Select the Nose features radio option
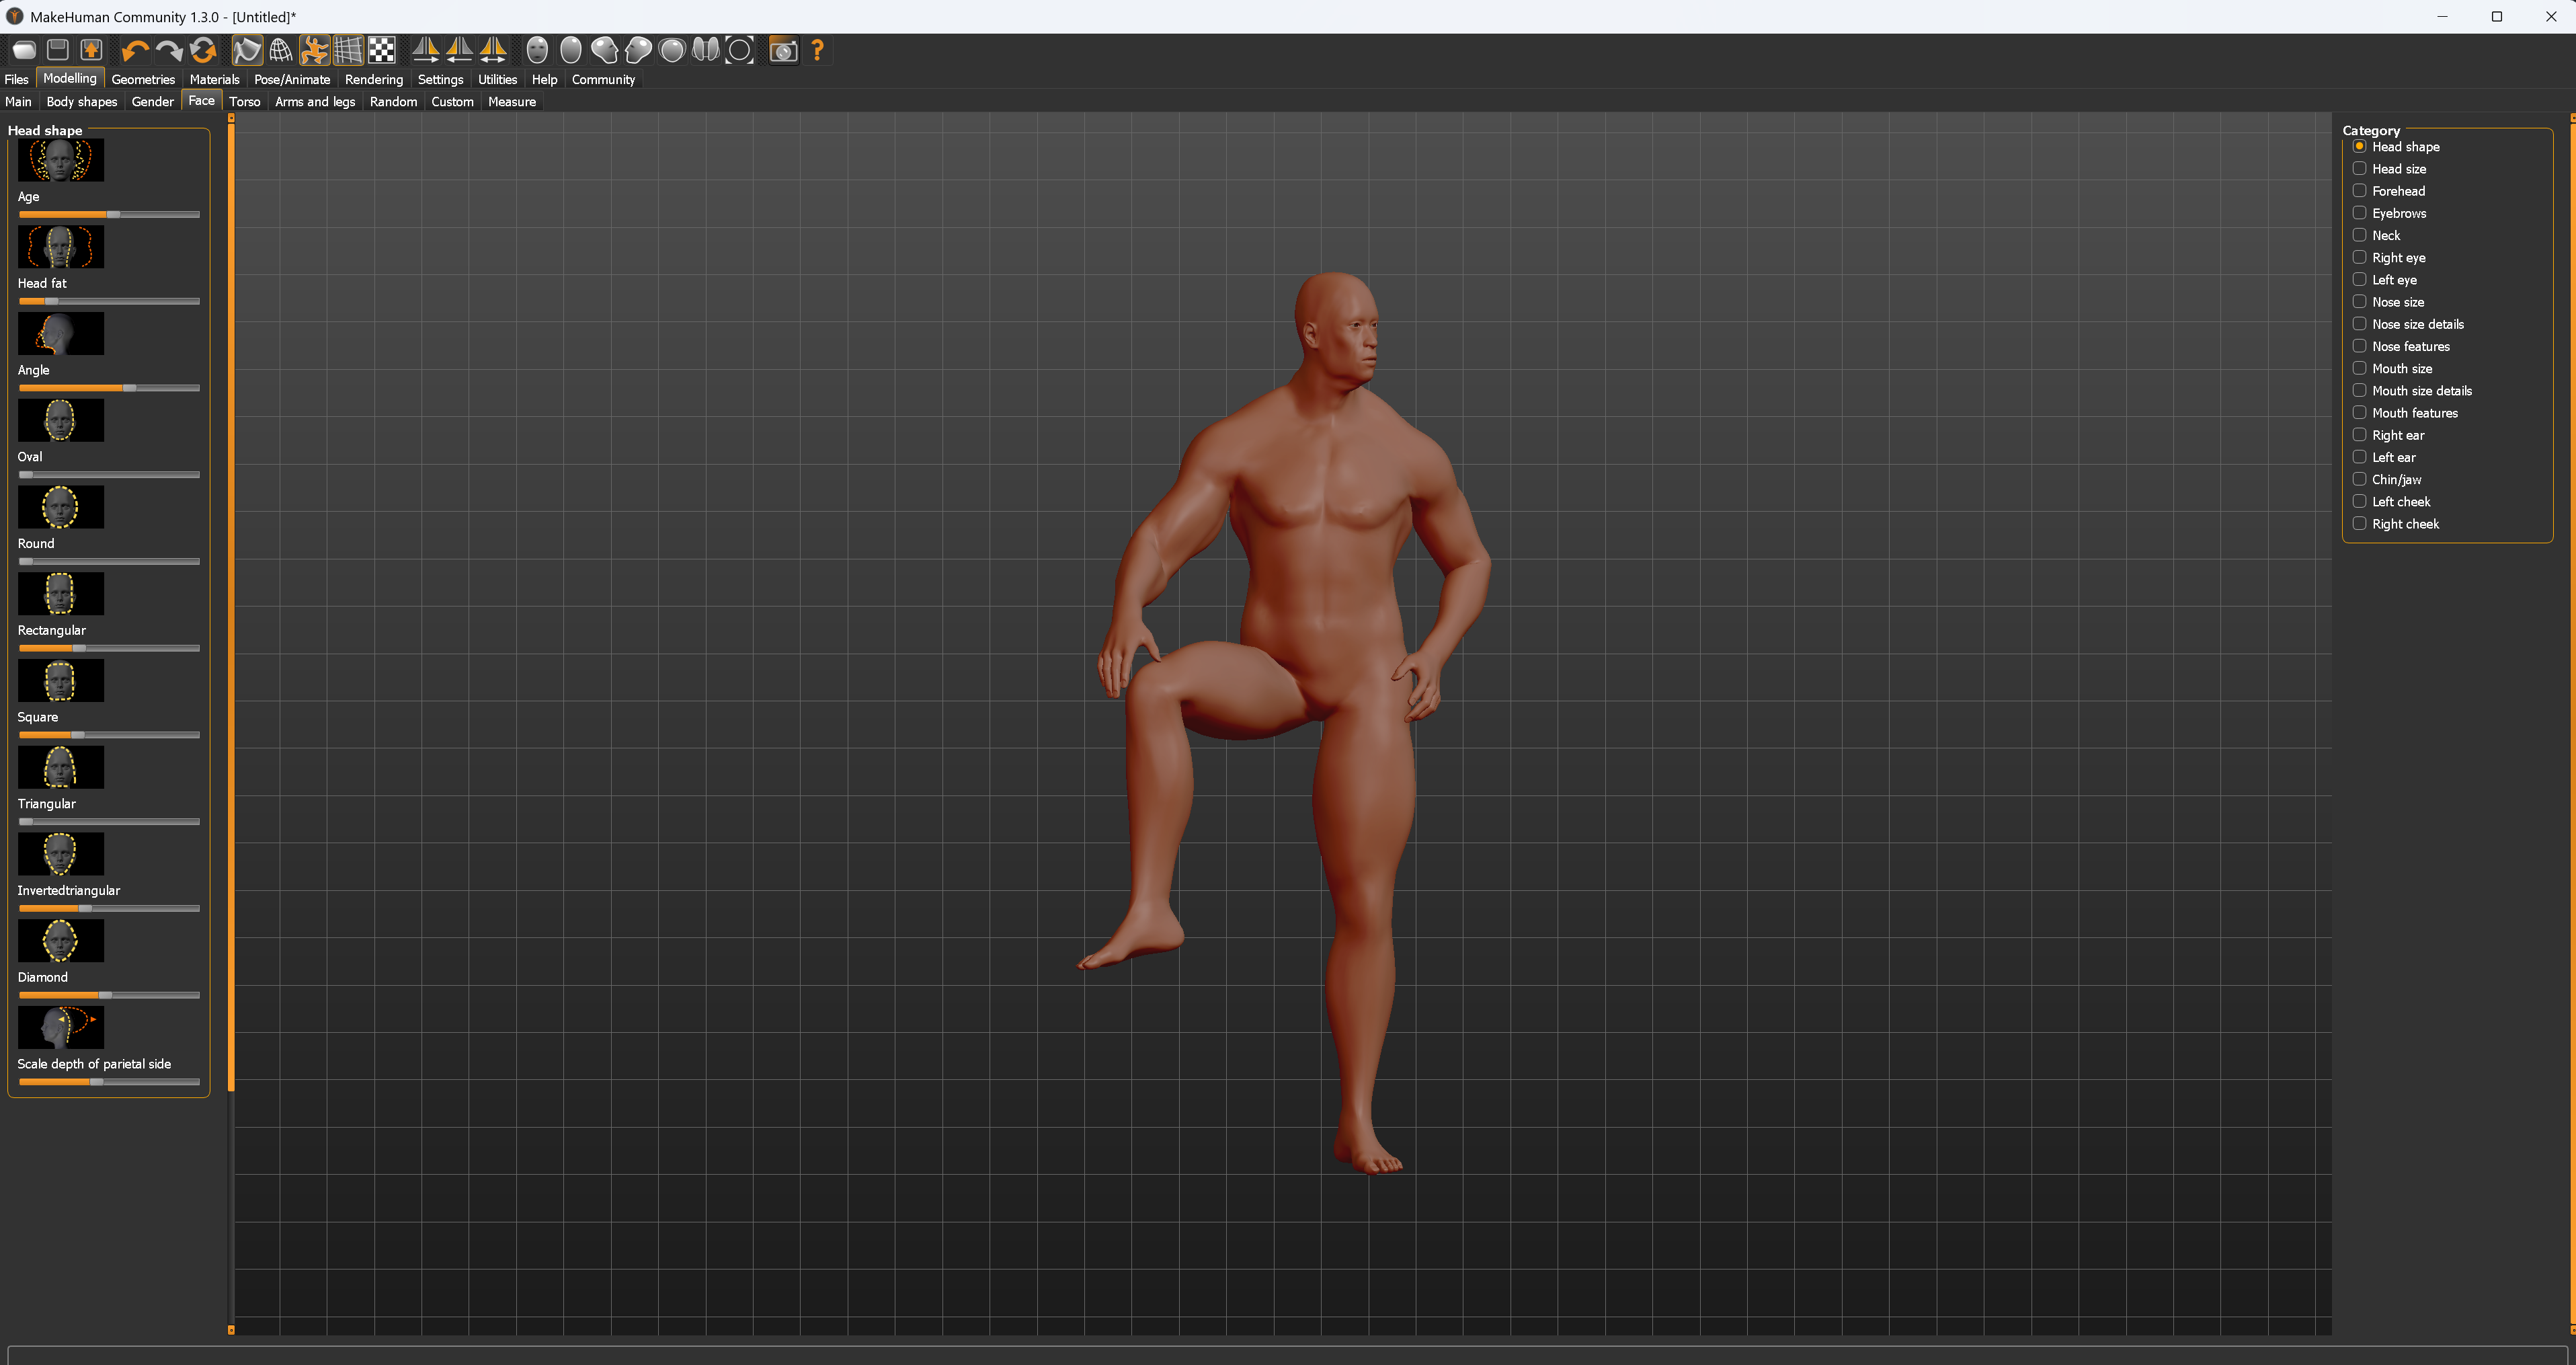The width and height of the screenshot is (2576, 1365). [x=2359, y=346]
